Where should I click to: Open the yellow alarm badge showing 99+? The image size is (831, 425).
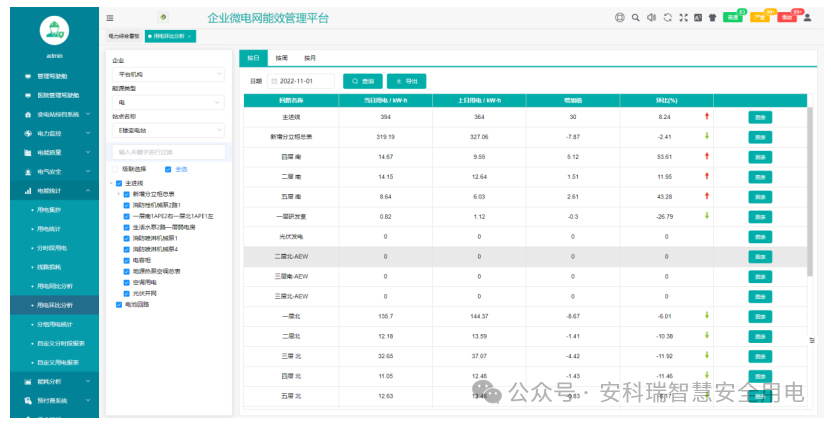[x=762, y=16]
